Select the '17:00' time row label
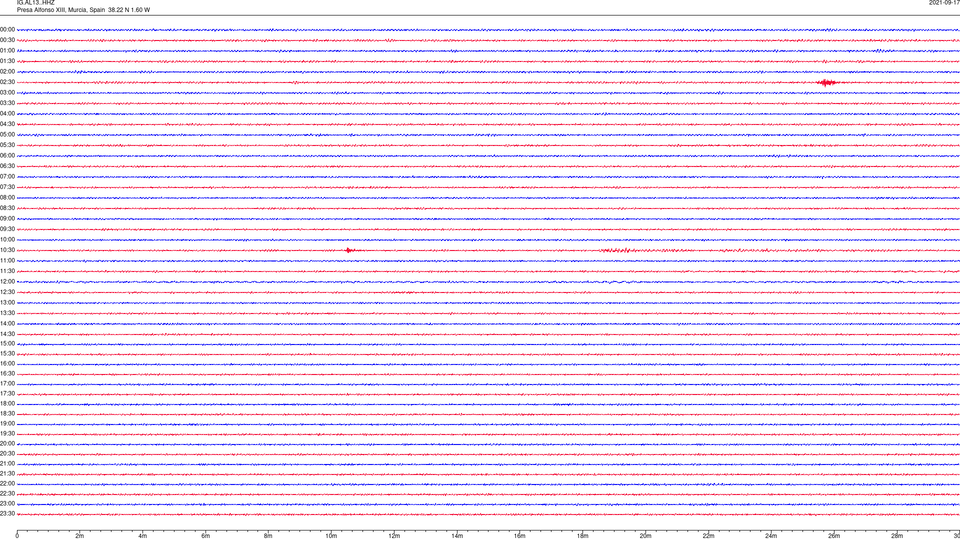The image size is (960, 540). (7, 384)
